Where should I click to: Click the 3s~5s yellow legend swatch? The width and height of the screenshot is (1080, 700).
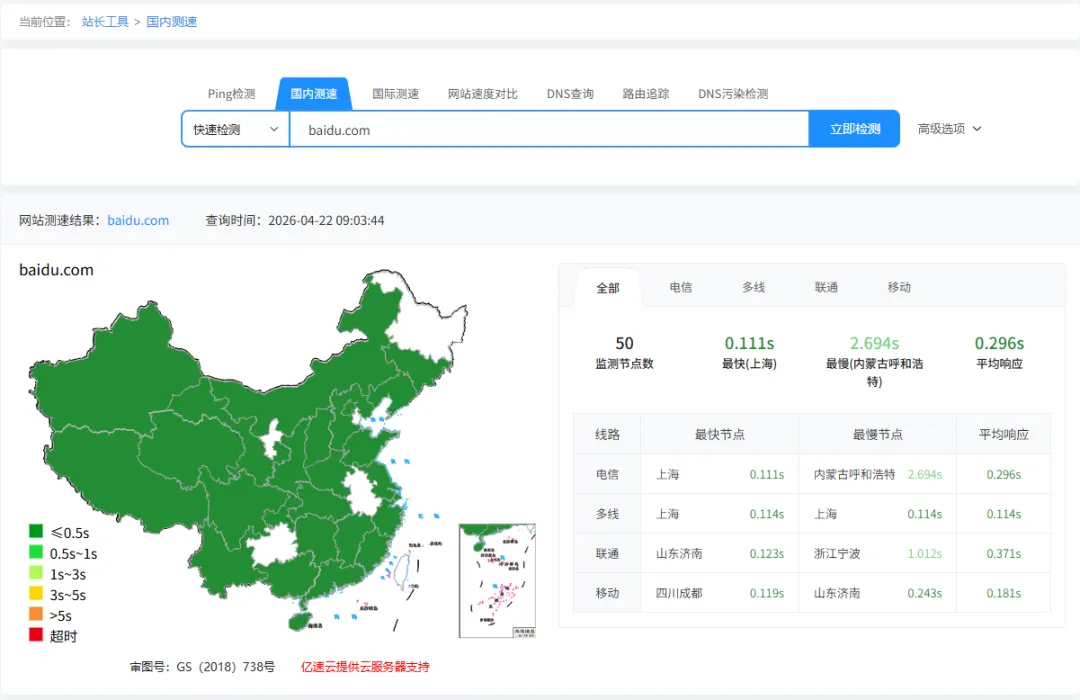point(36,593)
